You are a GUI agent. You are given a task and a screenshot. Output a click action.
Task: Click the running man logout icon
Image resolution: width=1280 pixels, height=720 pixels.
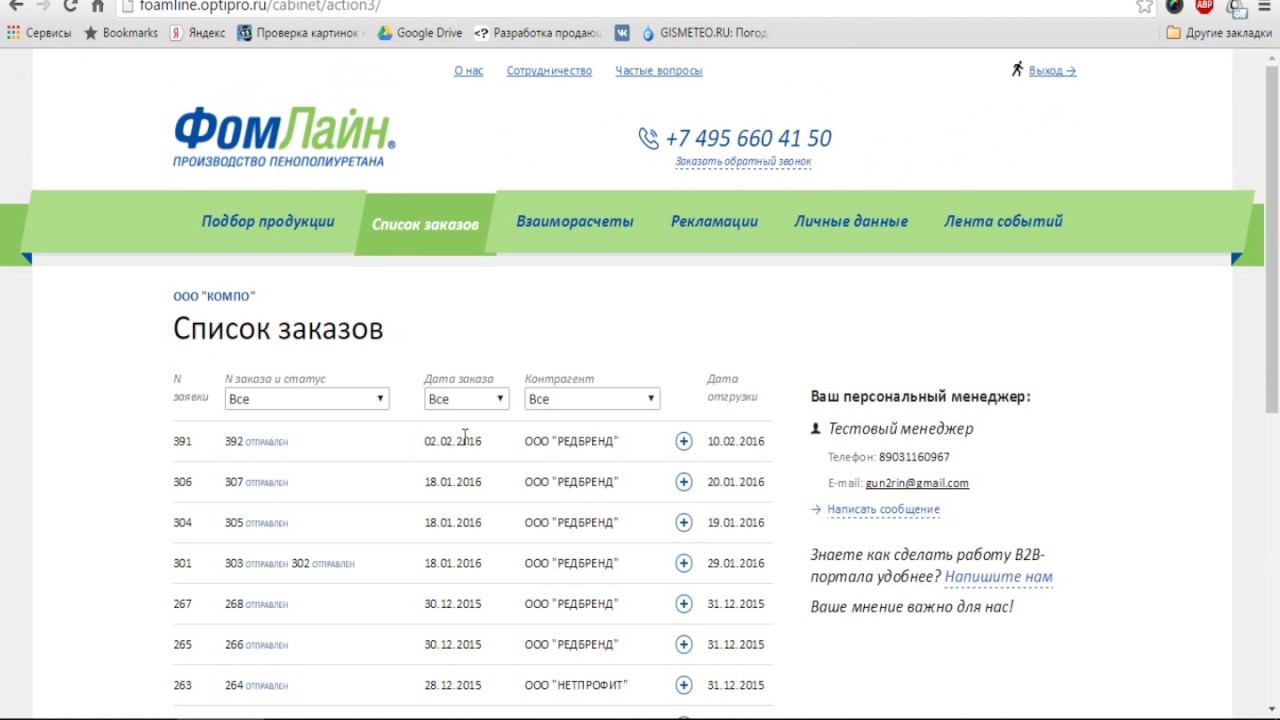click(x=1017, y=69)
